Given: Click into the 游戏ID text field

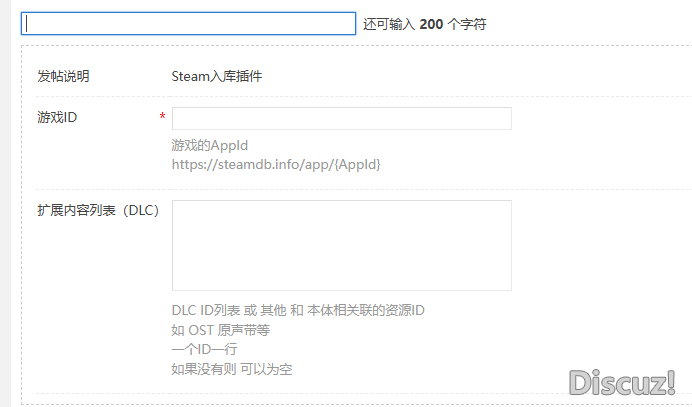Looking at the screenshot, I should tap(341, 118).
